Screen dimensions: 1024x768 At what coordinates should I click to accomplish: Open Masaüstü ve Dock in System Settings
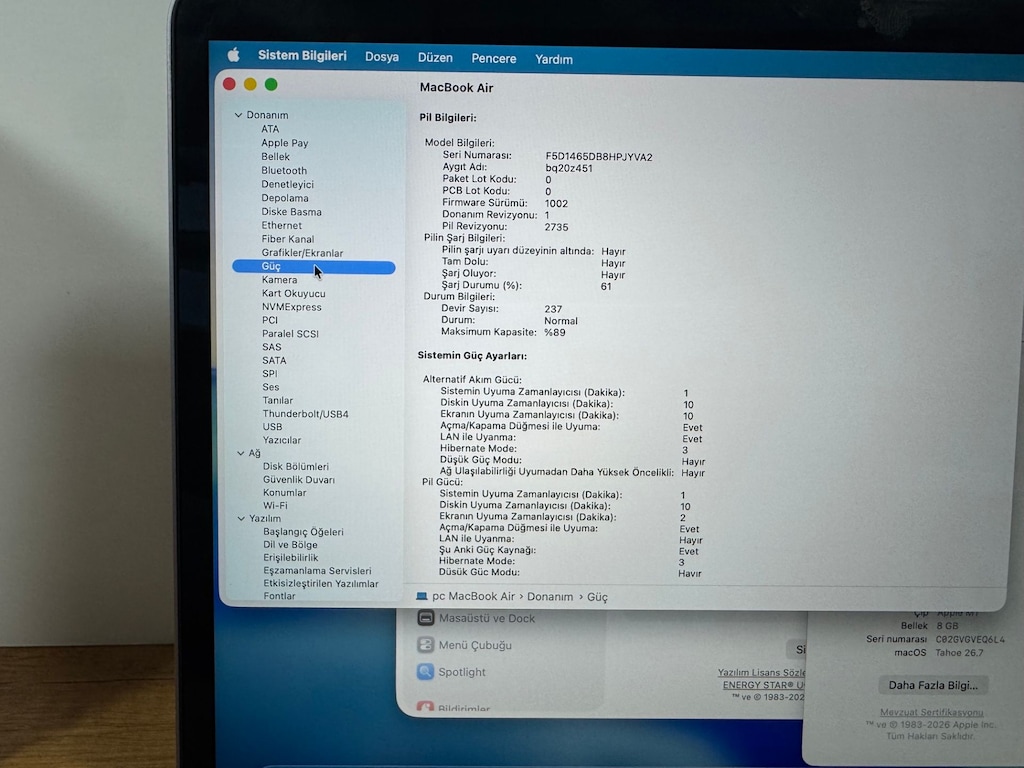pos(487,618)
